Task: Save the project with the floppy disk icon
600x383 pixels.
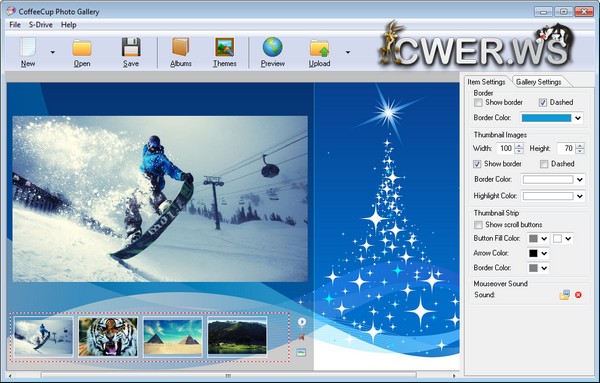Action: pyautogui.click(x=131, y=47)
